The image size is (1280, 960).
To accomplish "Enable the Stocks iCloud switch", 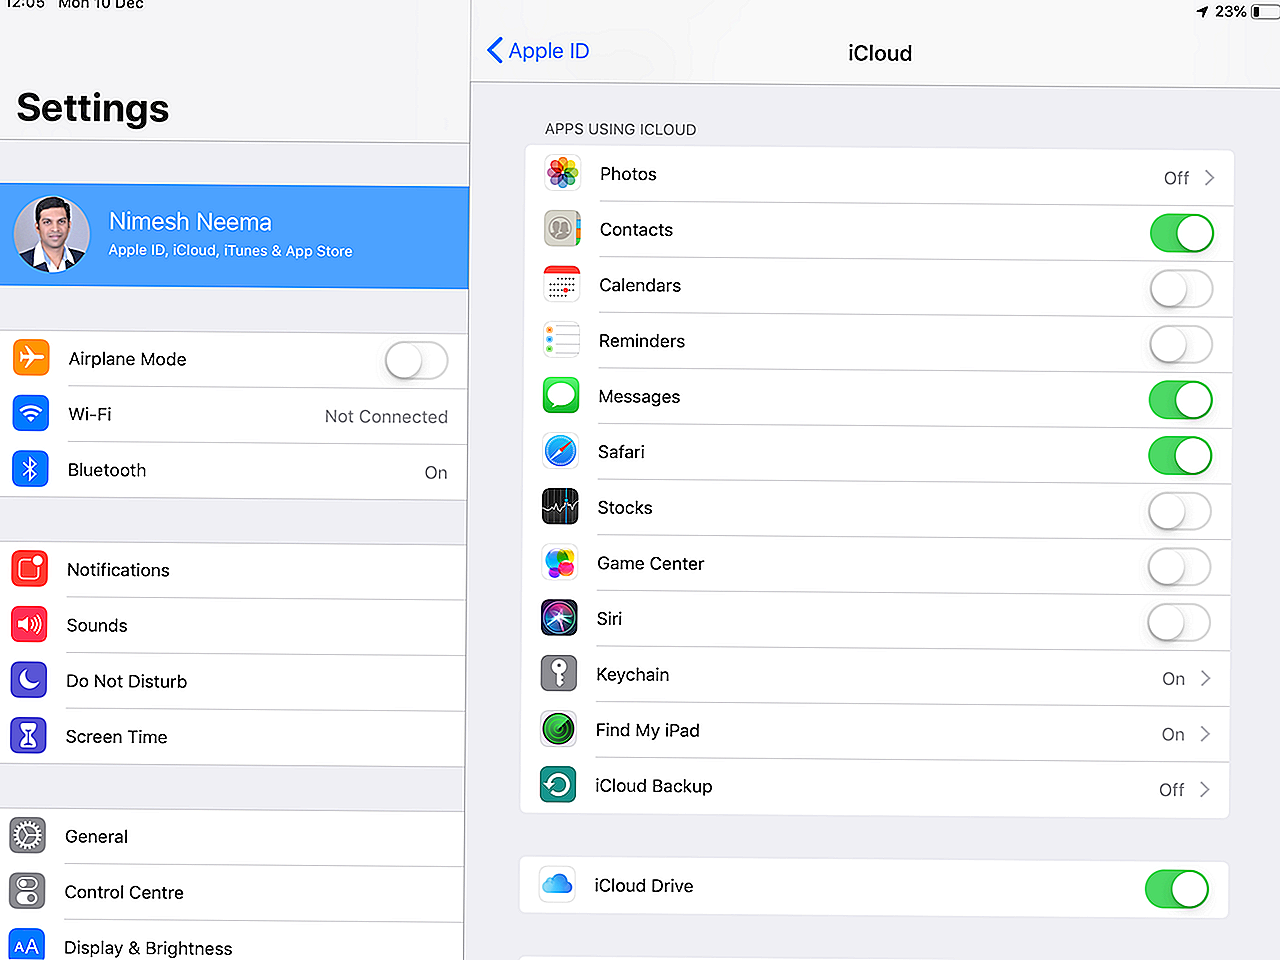I will [x=1180, y=511].
